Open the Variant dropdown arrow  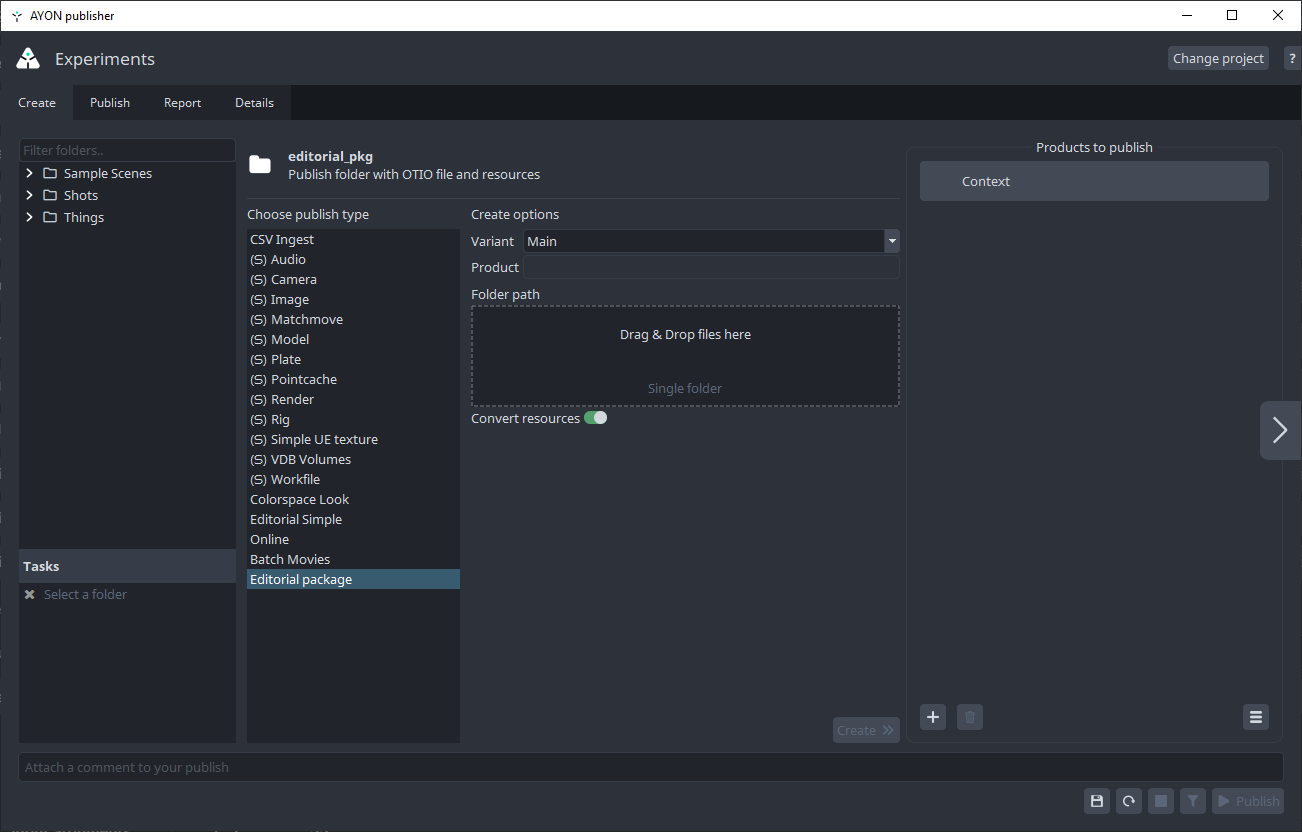(x=892, y=241)
